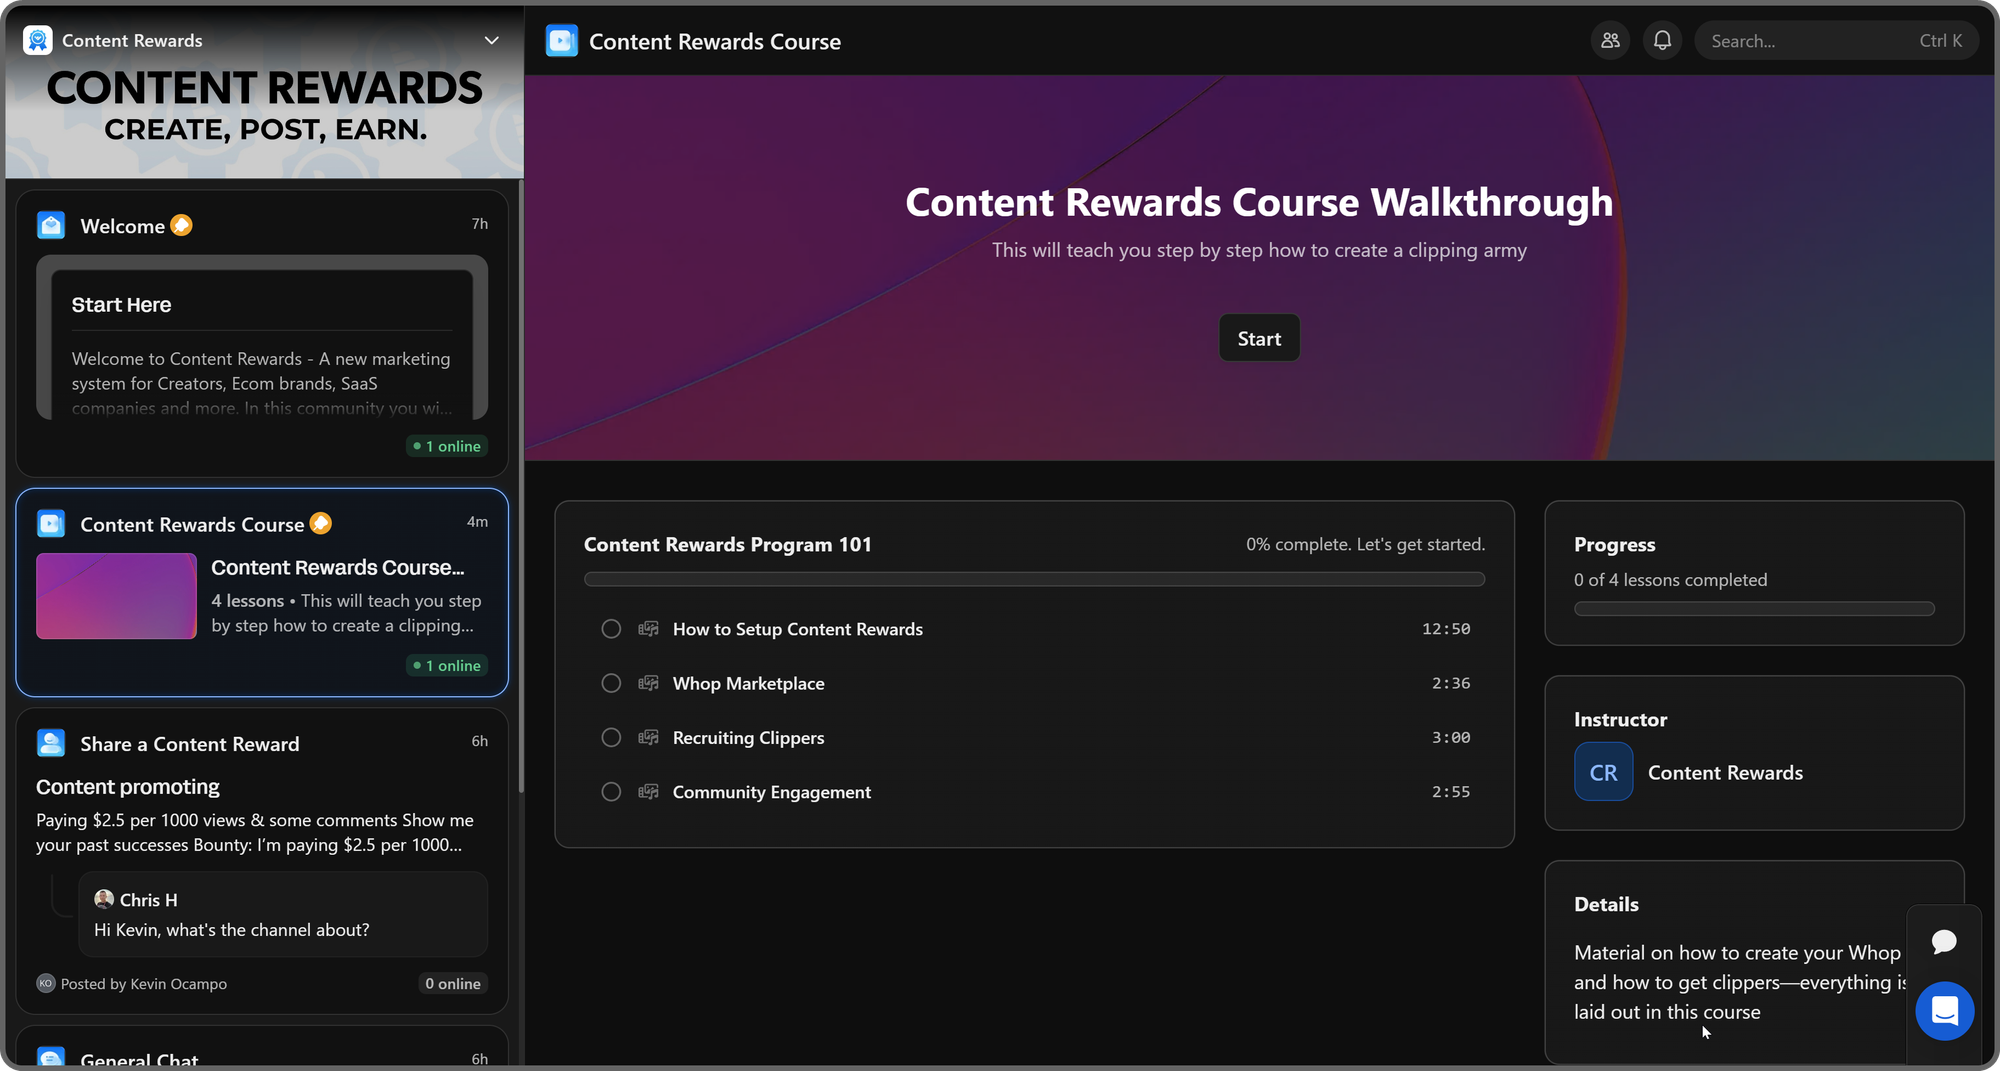
Task: Open the Content Rewards instructor profile
Action: (1725, 772)
